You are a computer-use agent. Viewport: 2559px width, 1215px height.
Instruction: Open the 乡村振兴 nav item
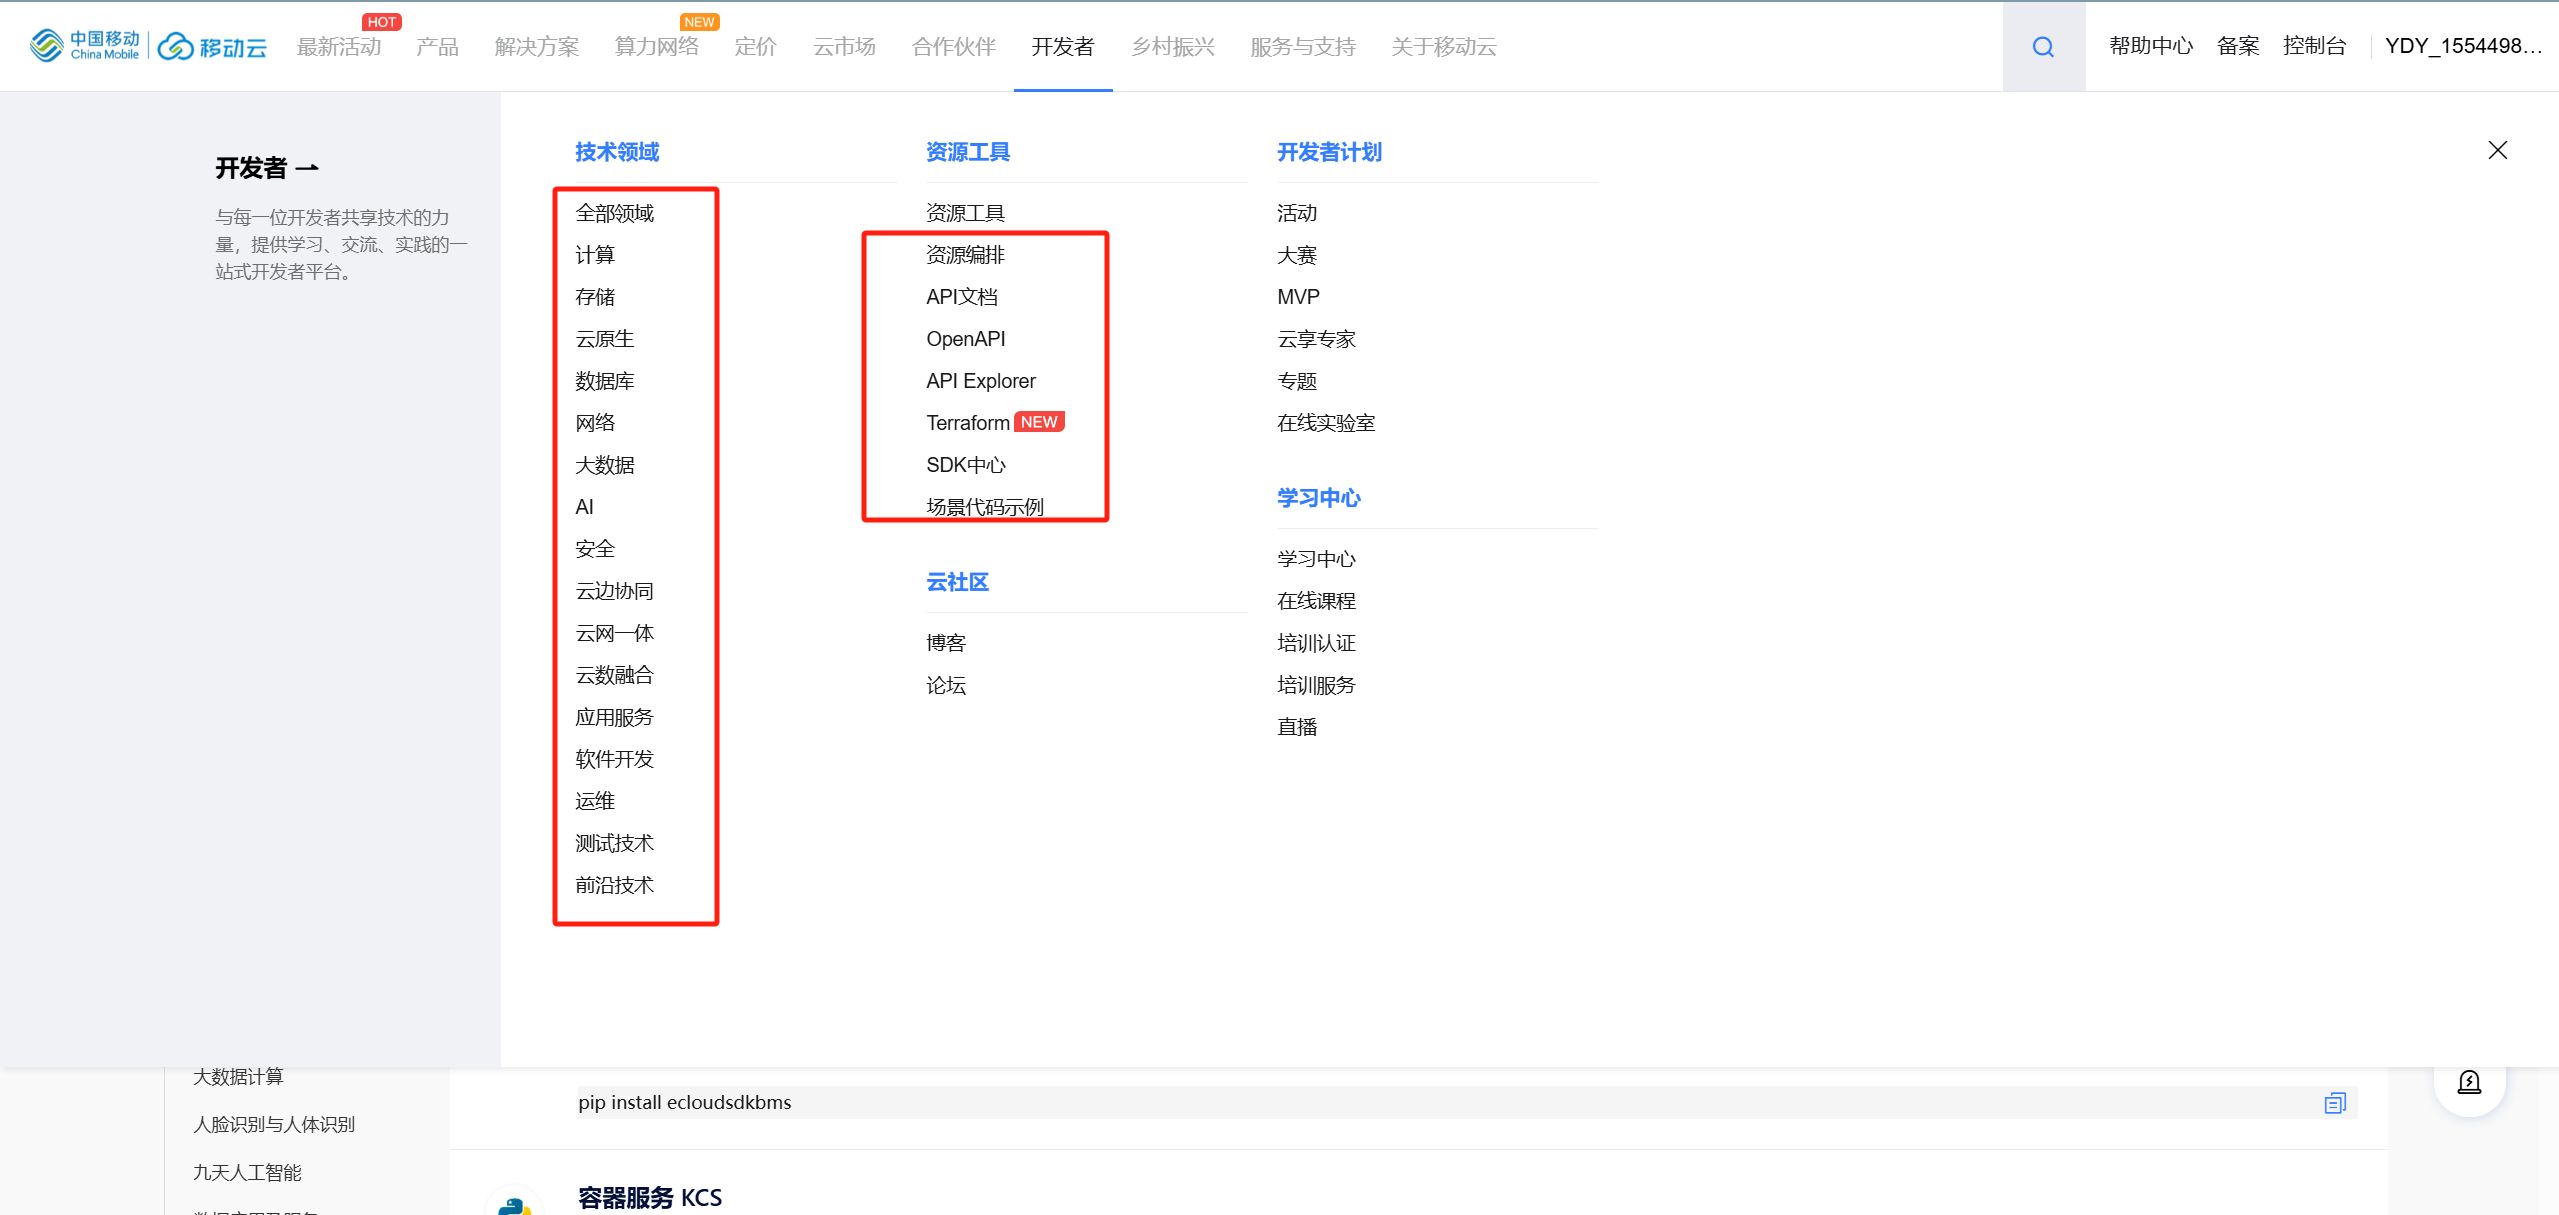click(1172, 47)
